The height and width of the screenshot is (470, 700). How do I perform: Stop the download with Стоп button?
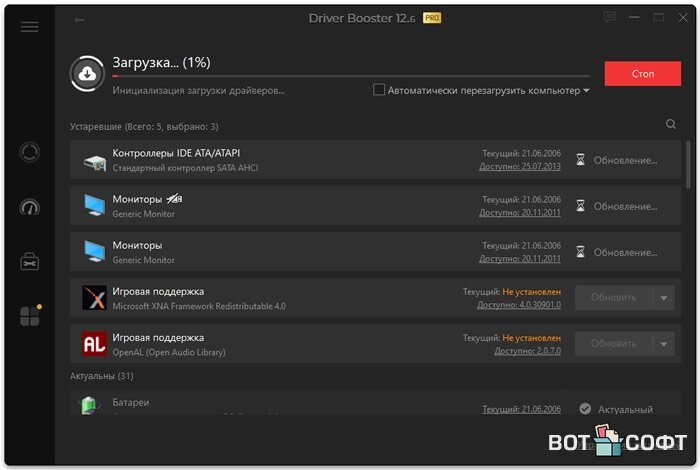coord(642,74)
